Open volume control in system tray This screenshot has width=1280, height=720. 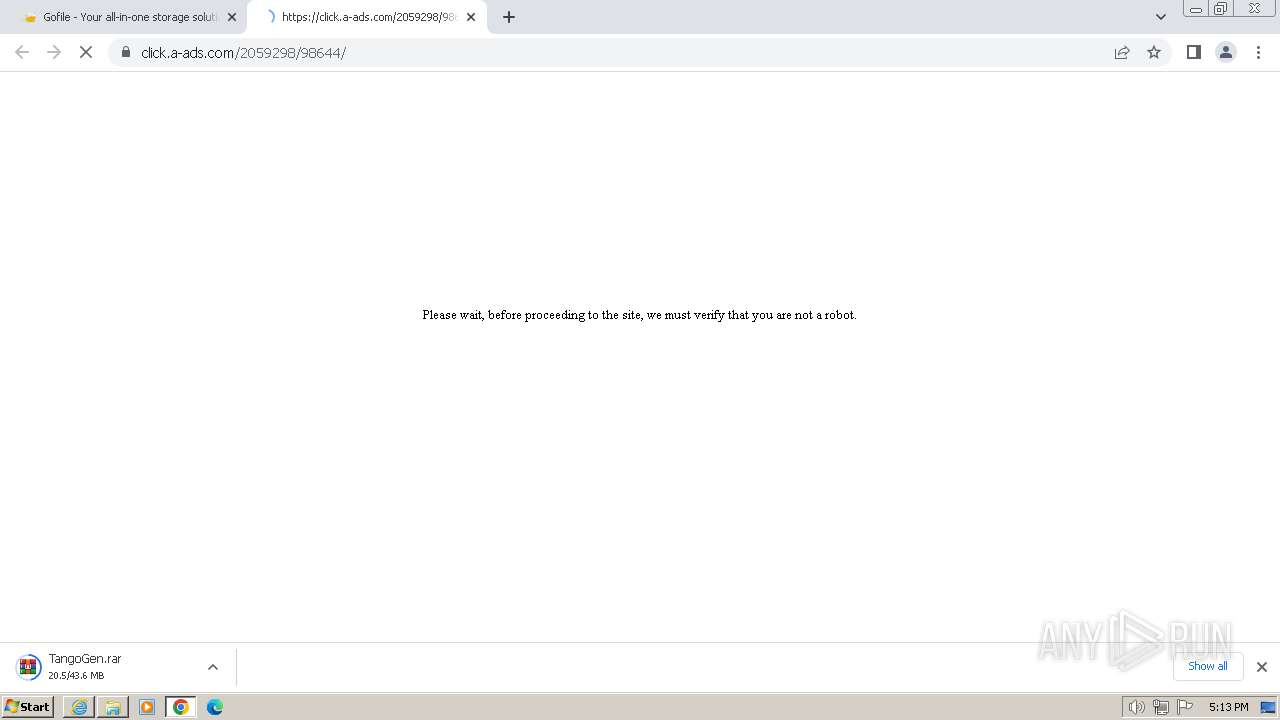1136,707
